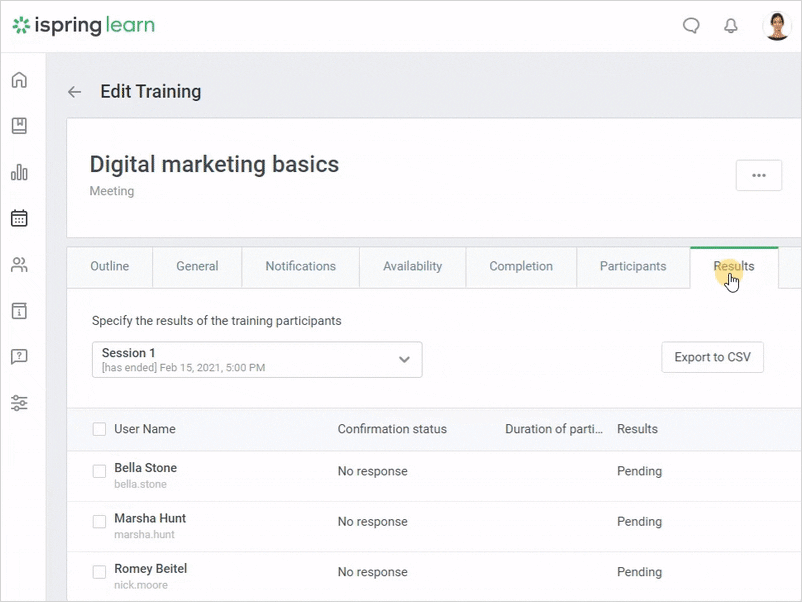Viewport: 802px width, 602px height.
Task: Switch to the Participants tab
Action: click(632, 266)
